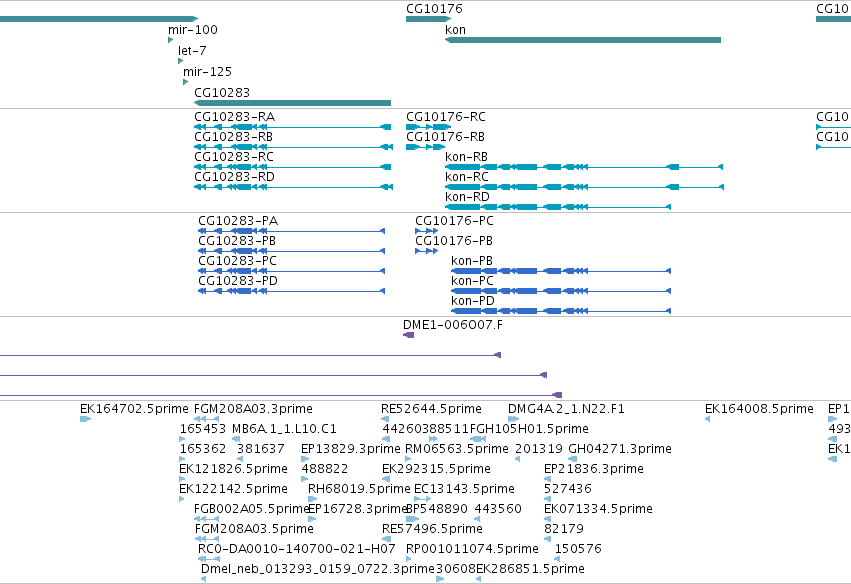This screenshot has width=851, height=584.
Task: Select RE52644.5prime EST label
Action: (x=431, y=409)
